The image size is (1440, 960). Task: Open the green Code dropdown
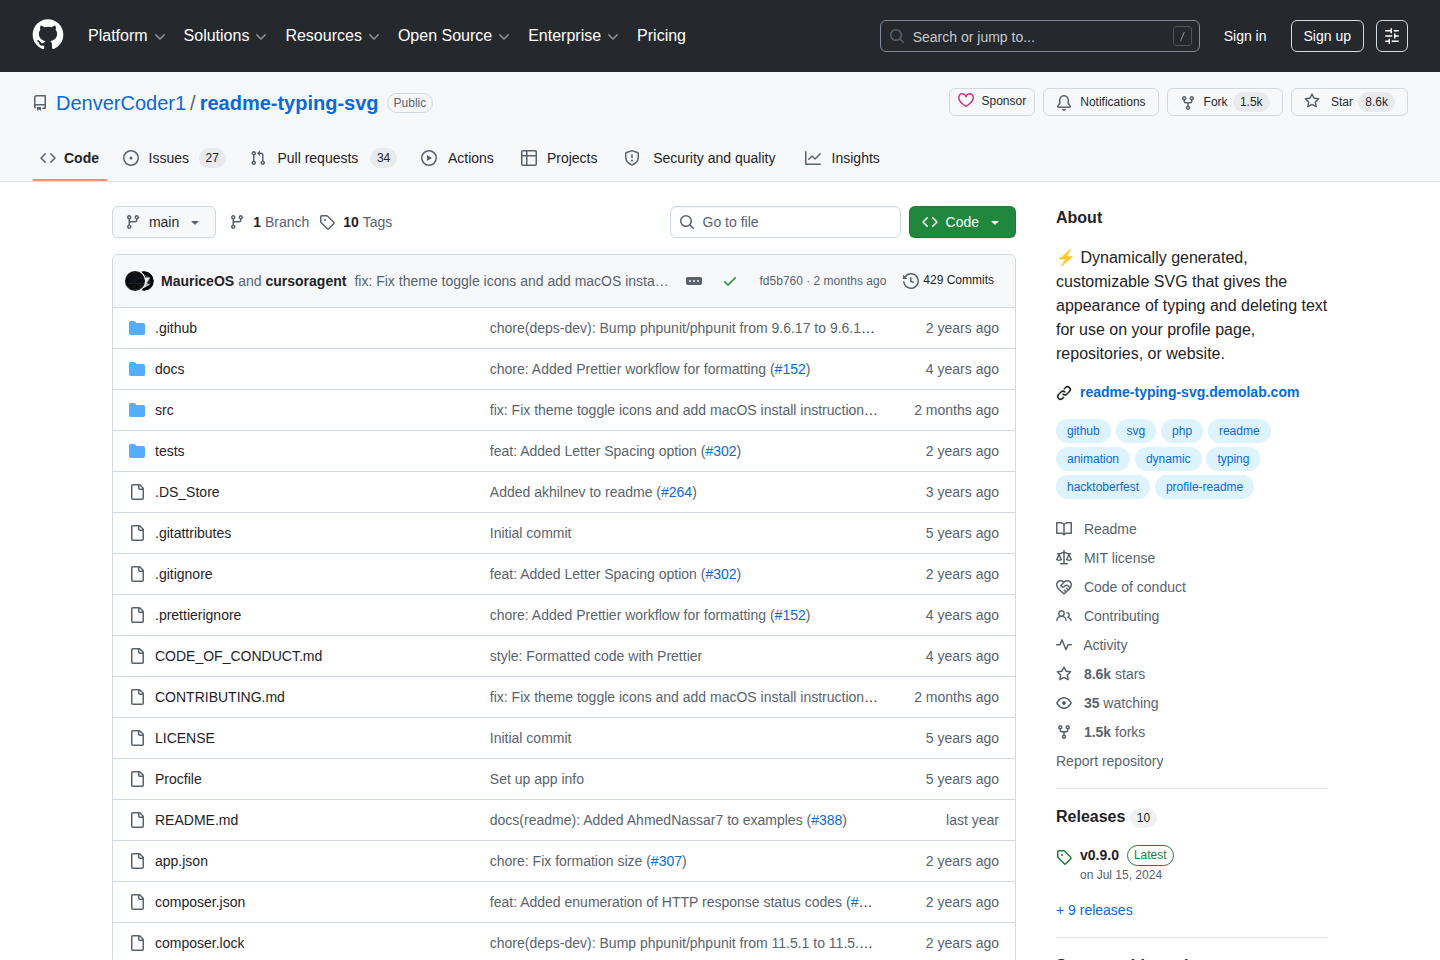tap(961, 221)
